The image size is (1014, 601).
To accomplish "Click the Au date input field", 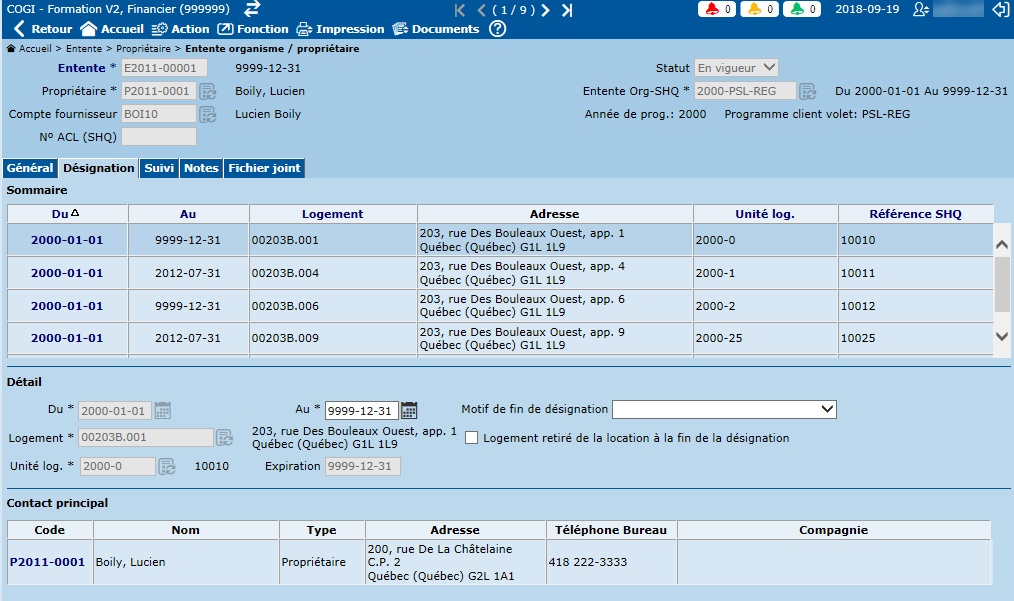I will (x=361, y=410).
